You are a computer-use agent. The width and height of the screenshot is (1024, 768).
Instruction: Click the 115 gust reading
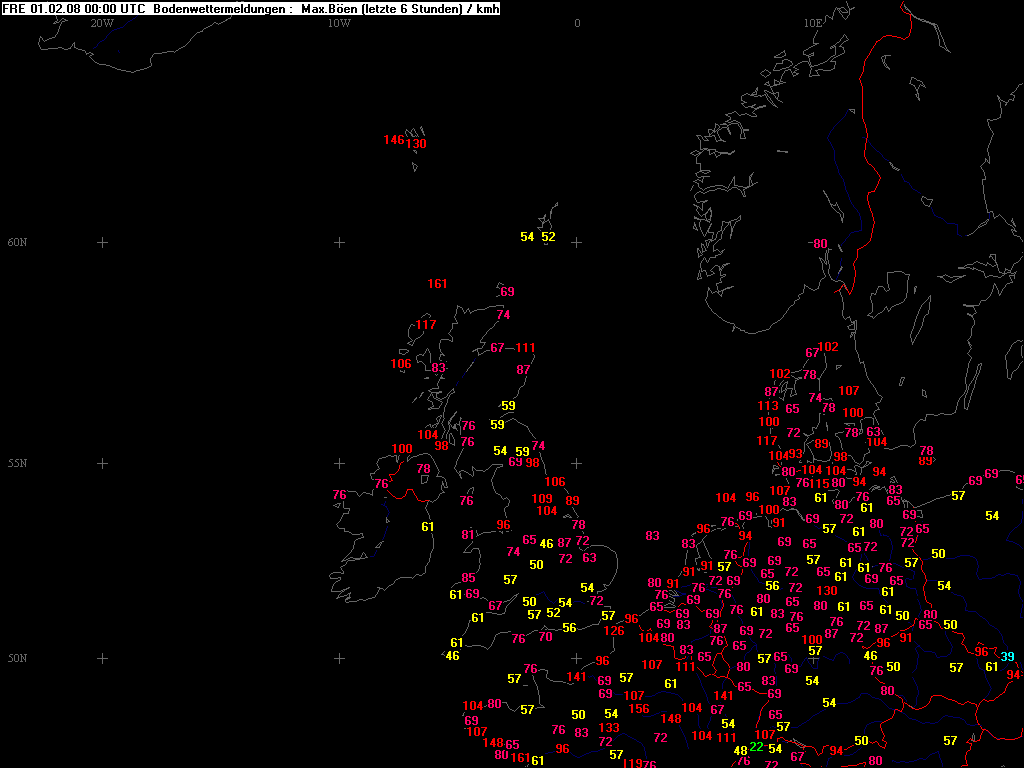point(820,484)
